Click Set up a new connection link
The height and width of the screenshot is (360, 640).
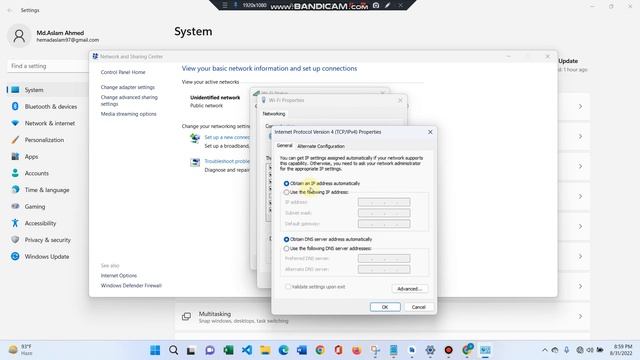pyautogui.click(x=227, y=138)
